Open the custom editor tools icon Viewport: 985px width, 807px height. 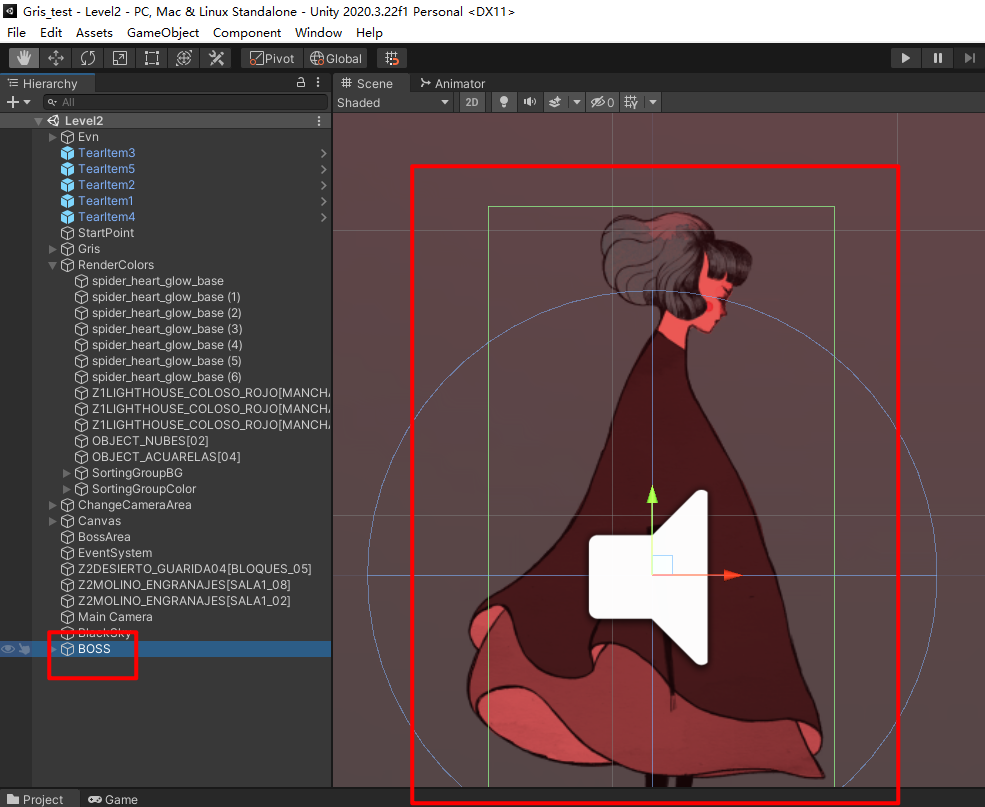coord(216,58)
